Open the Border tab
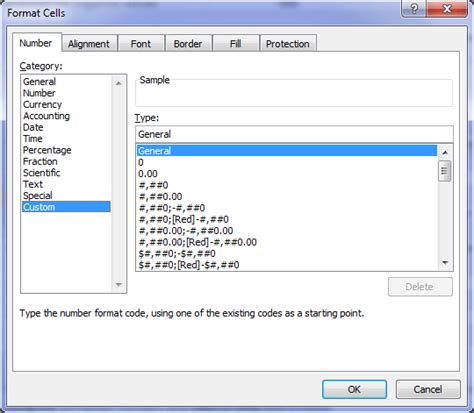The width and height of the screenshot is (474, 413). [x=188, y=44]
